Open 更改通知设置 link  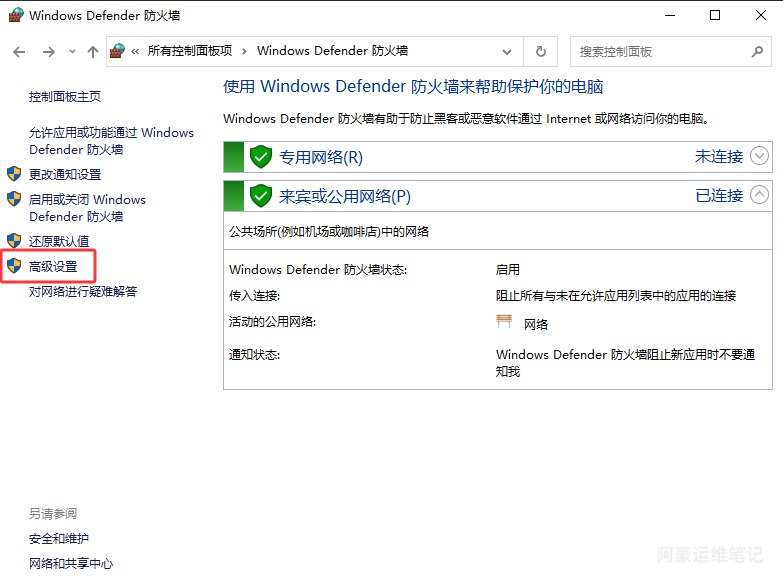[65, 174]
